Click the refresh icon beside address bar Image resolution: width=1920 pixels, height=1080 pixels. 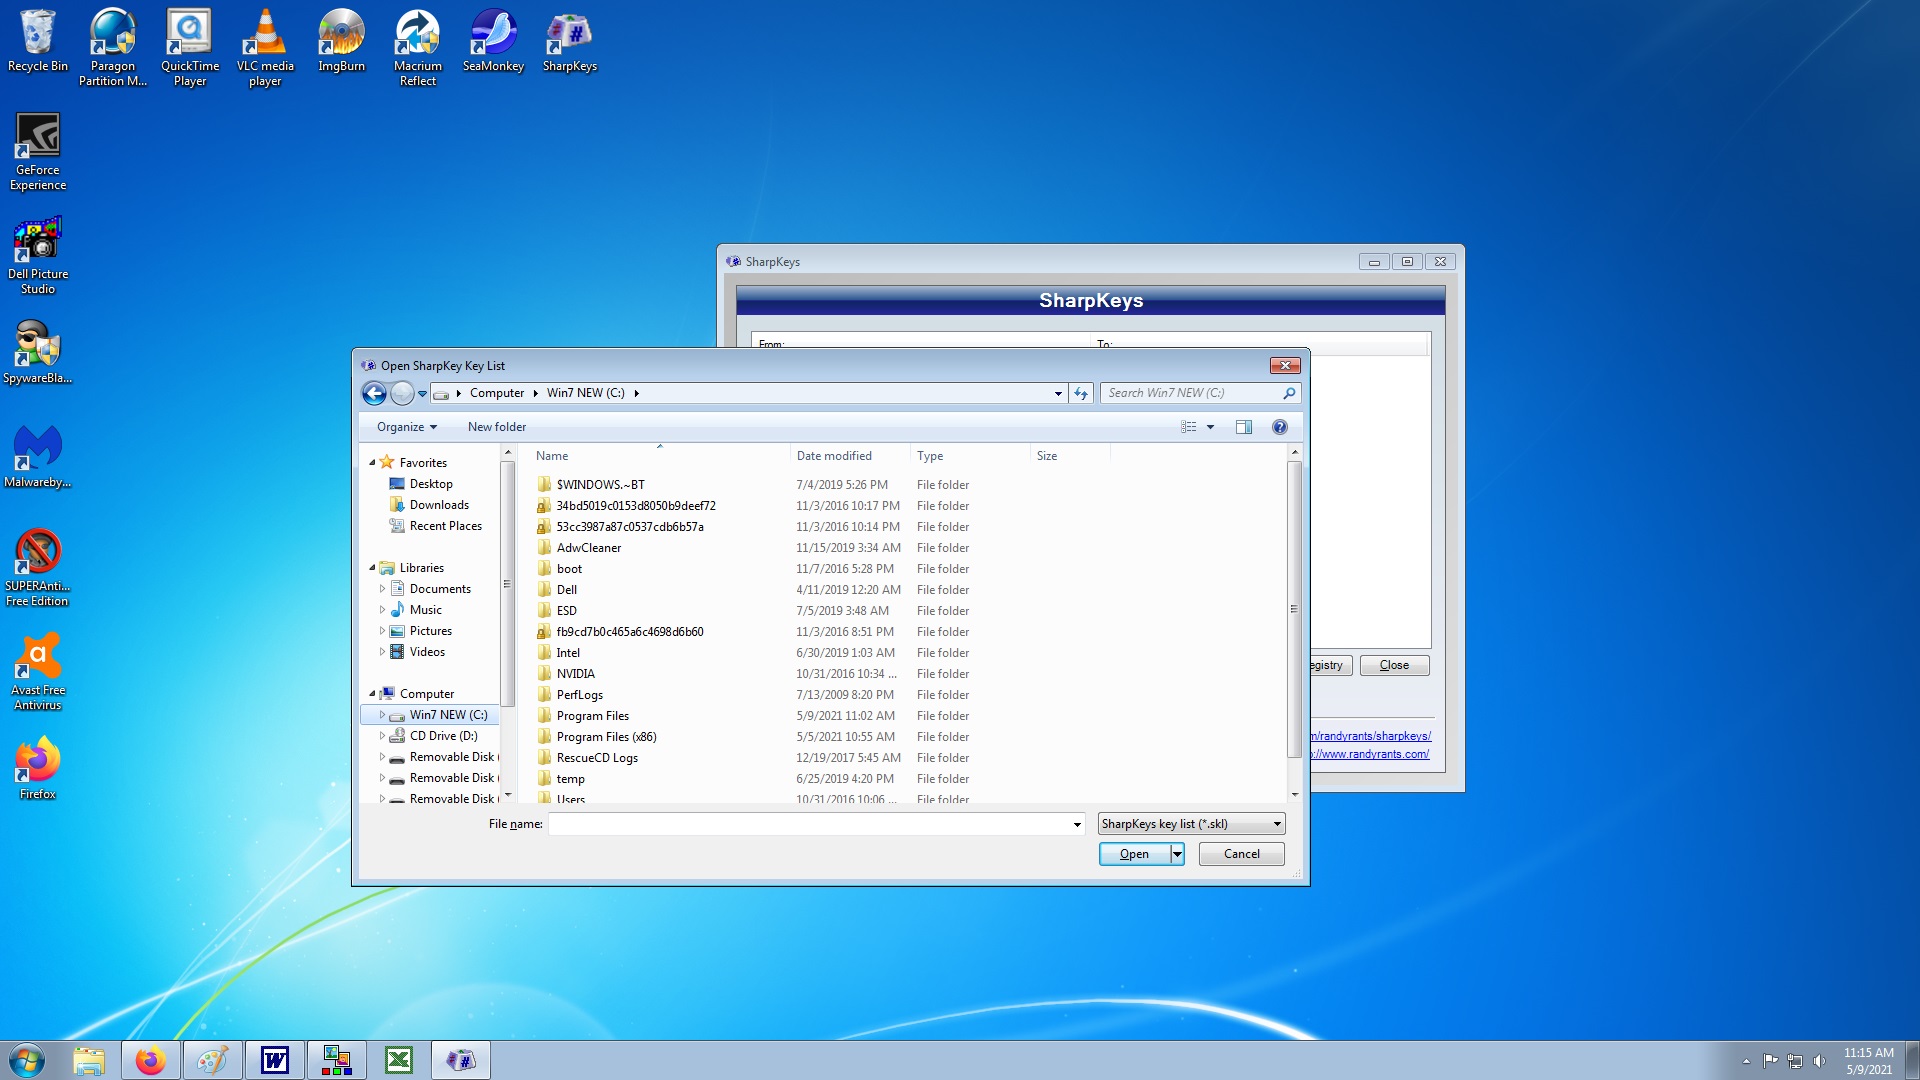(x=1081, y=394)
